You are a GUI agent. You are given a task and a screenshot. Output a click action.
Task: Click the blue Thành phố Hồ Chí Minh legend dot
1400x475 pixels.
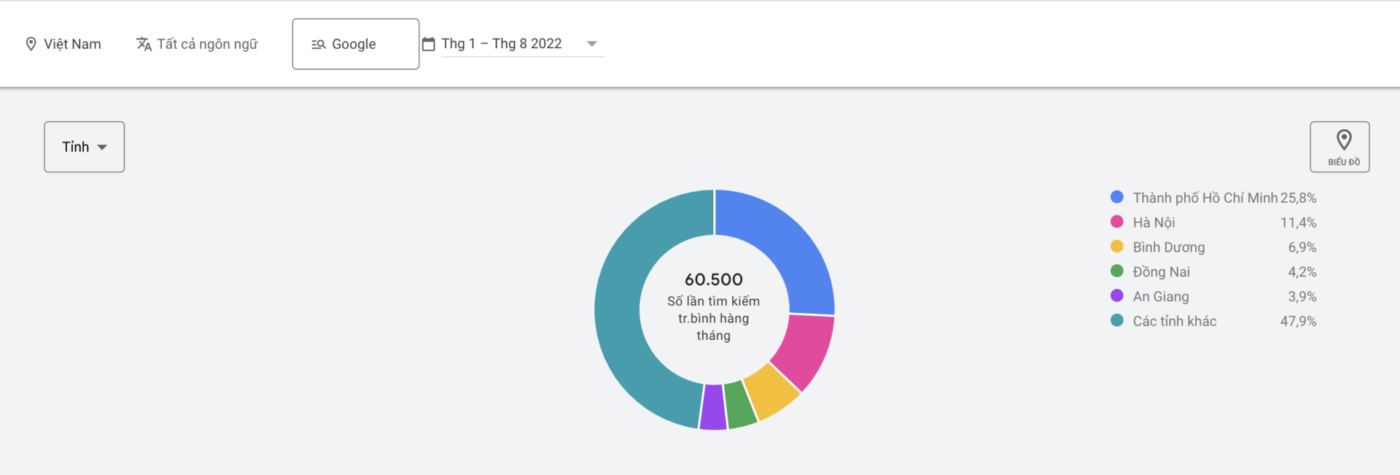1117,198
